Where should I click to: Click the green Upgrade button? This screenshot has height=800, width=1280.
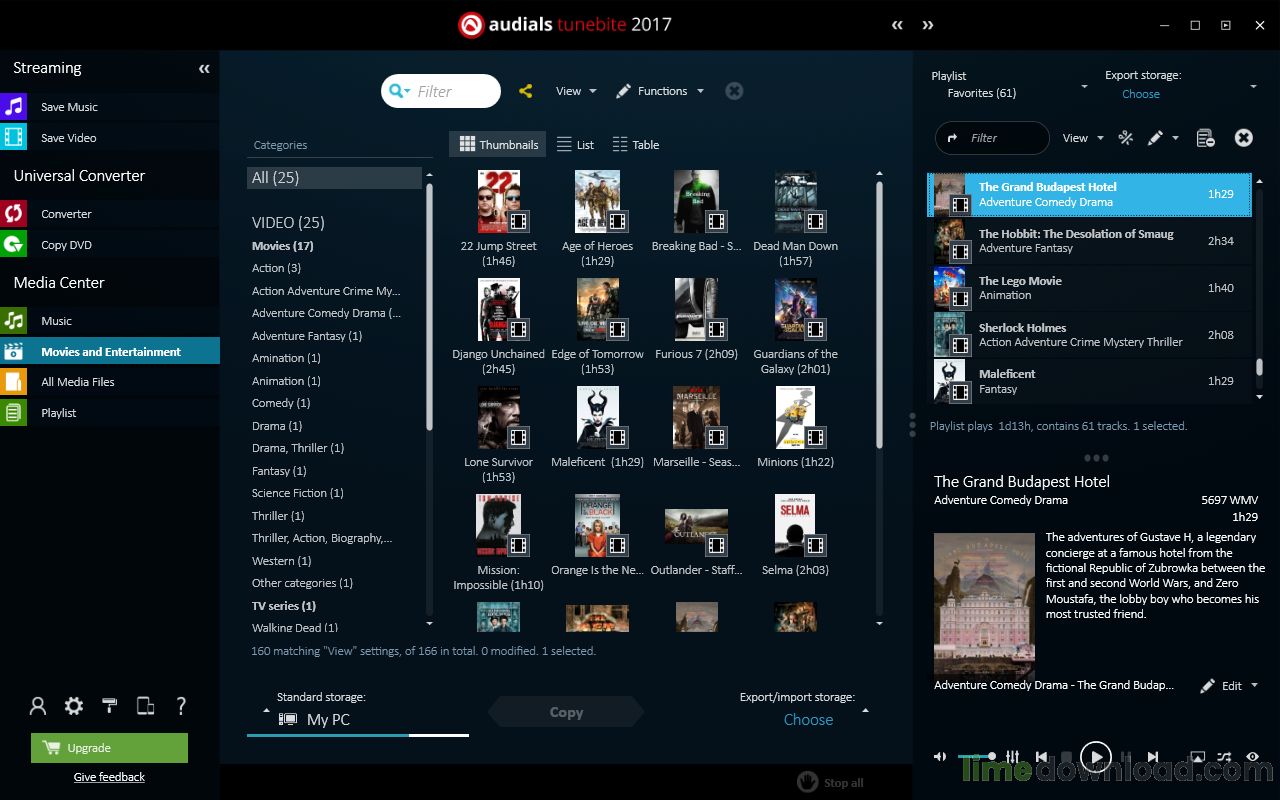[x=110, y=748]
